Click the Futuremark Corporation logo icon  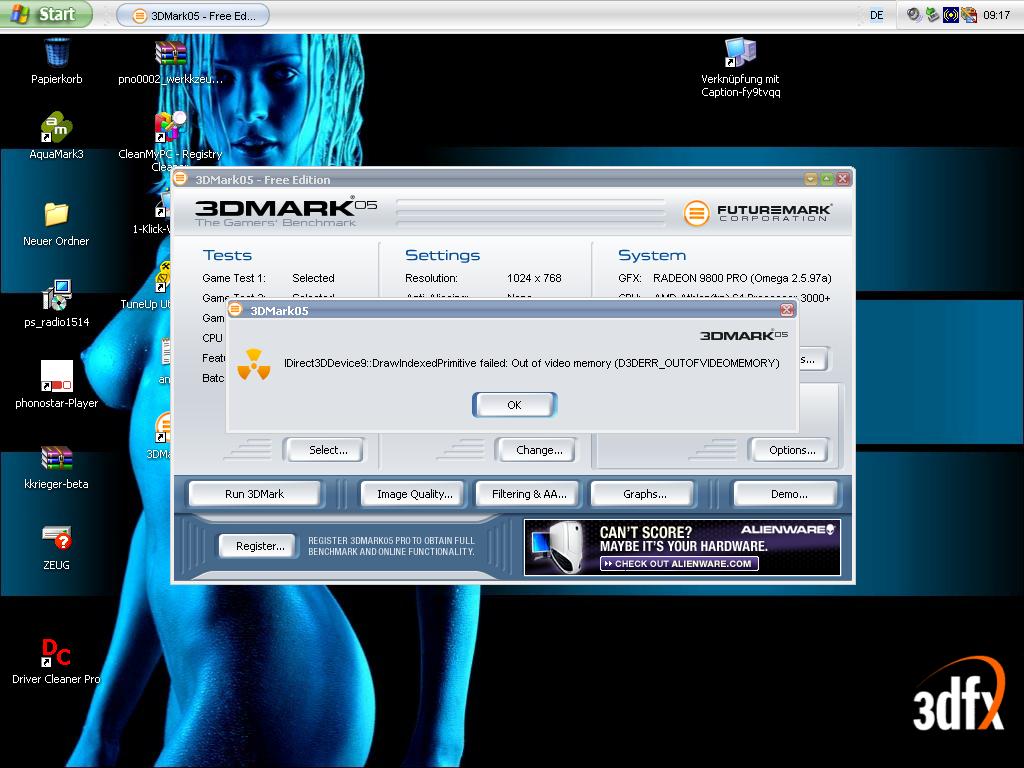point(696,213)
